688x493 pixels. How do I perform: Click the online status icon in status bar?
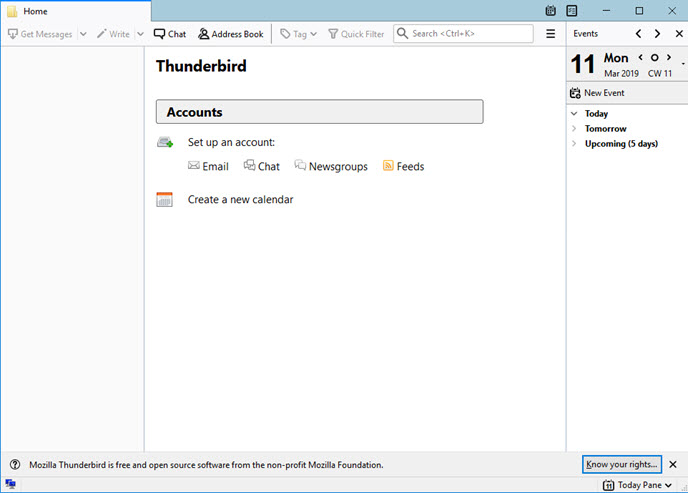[x=11, y=484]
